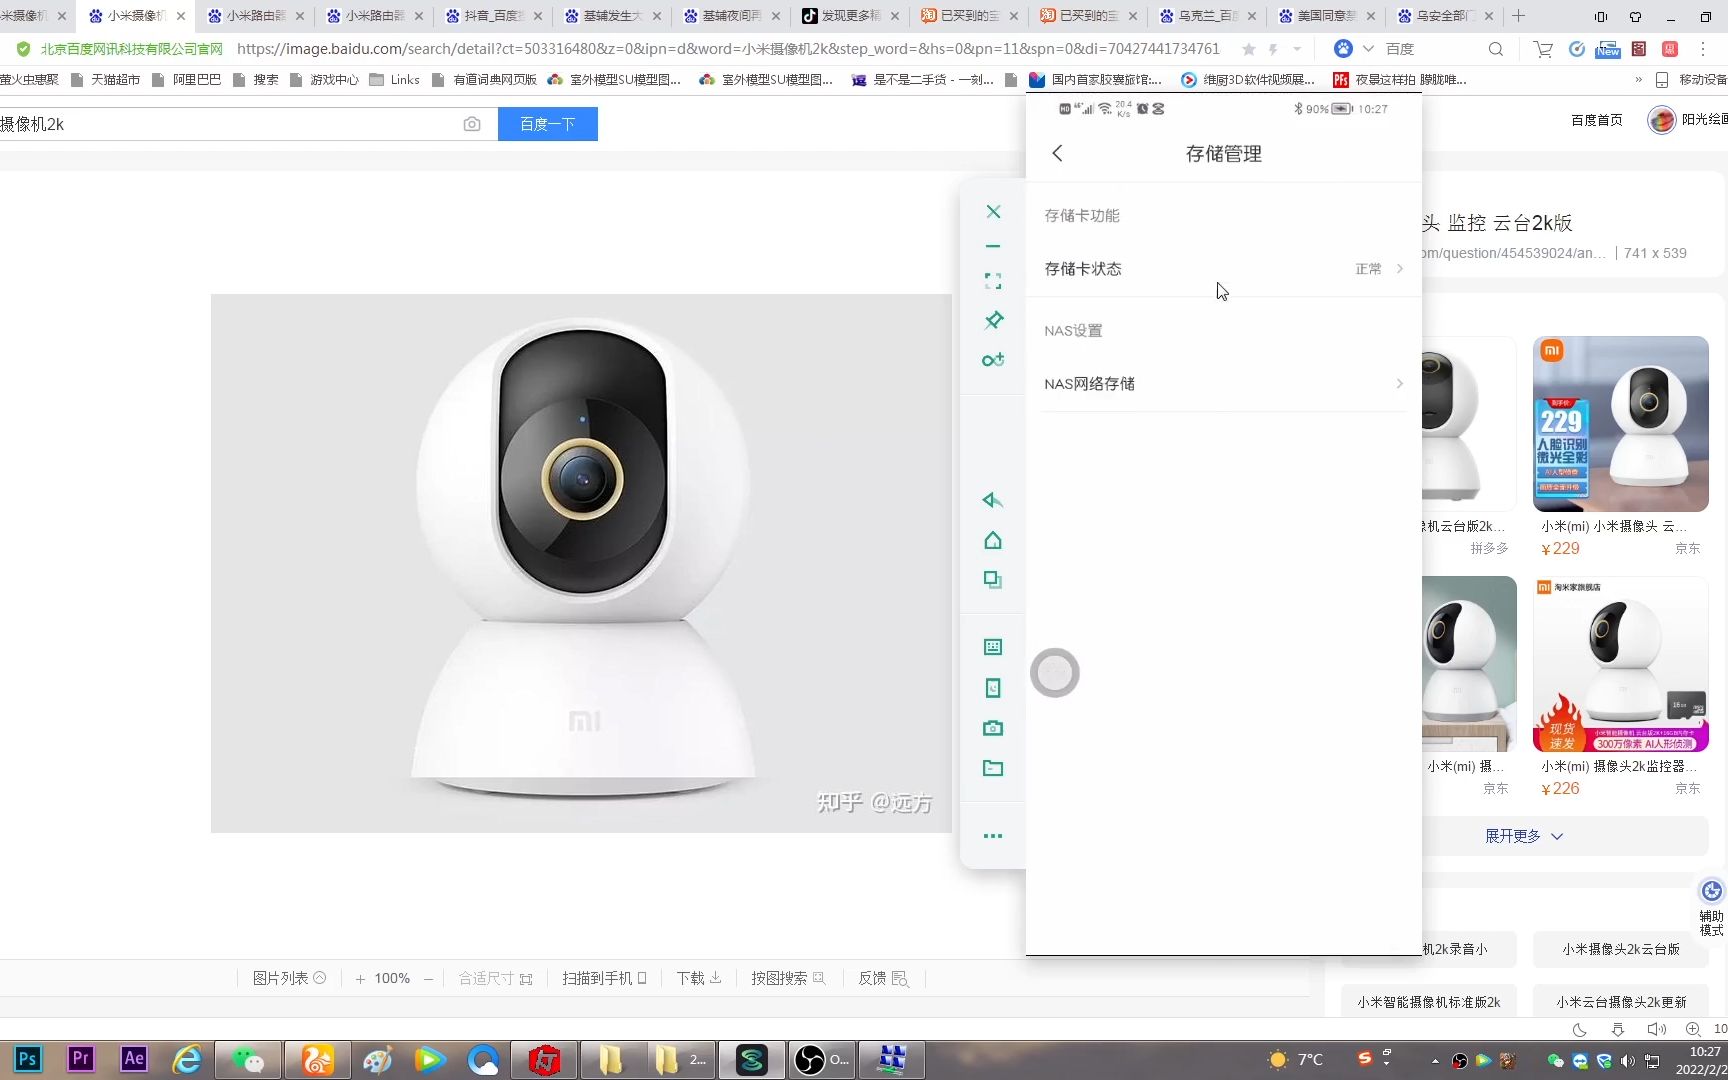Switch to the 发现更多精 TikTok tab
The image size is (1728, 1080).
click(851, 16)
